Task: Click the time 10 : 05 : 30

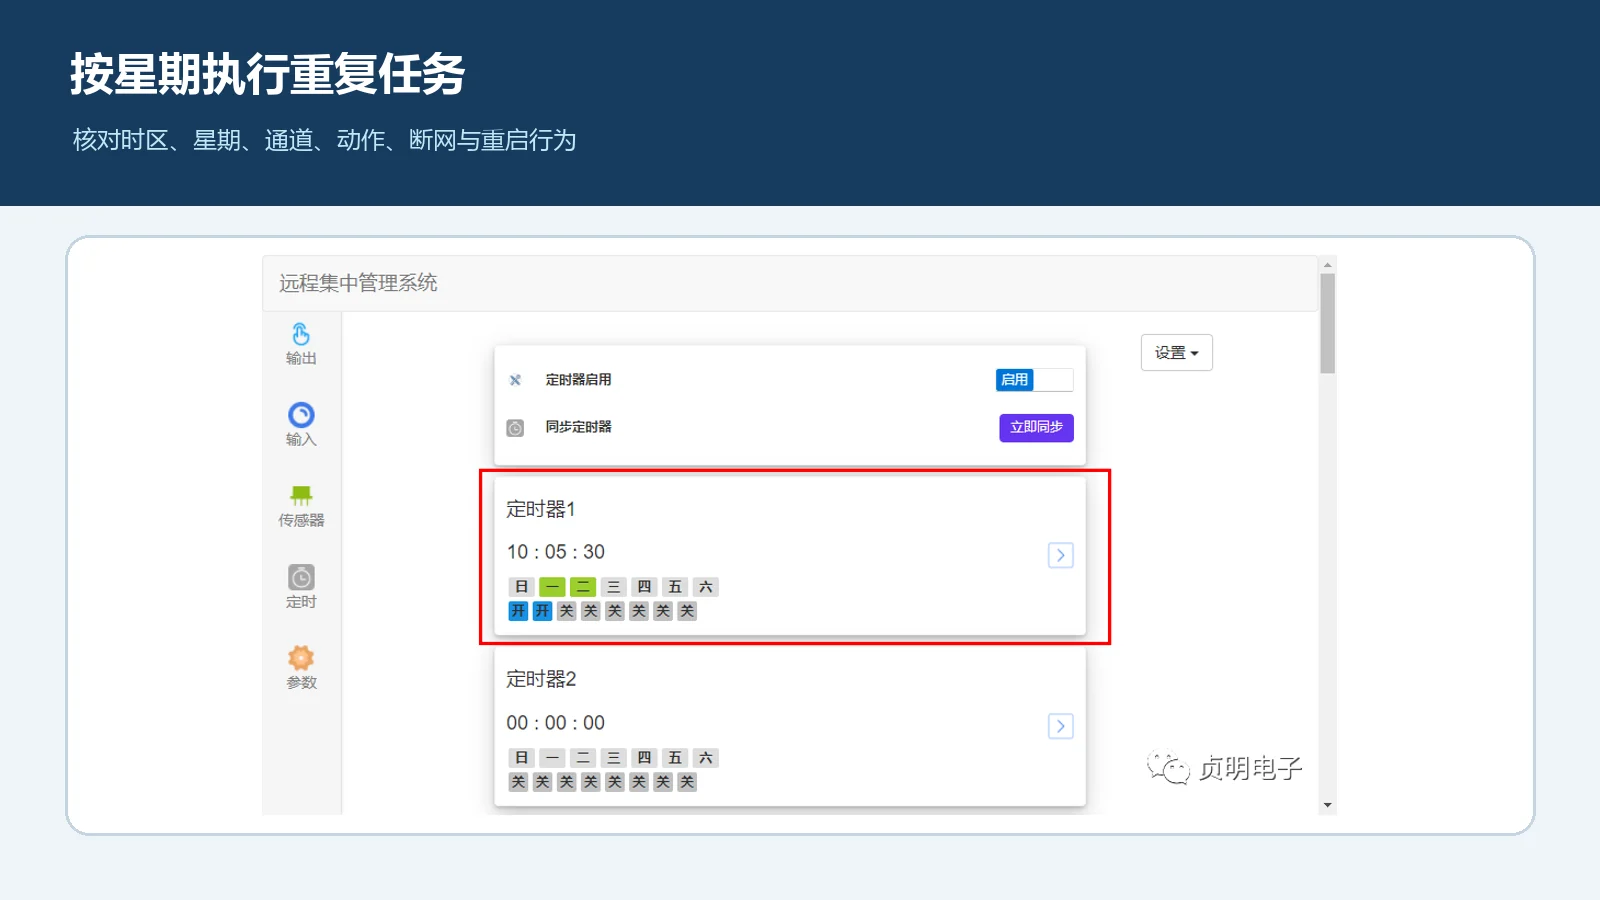Action: (555, 552)
